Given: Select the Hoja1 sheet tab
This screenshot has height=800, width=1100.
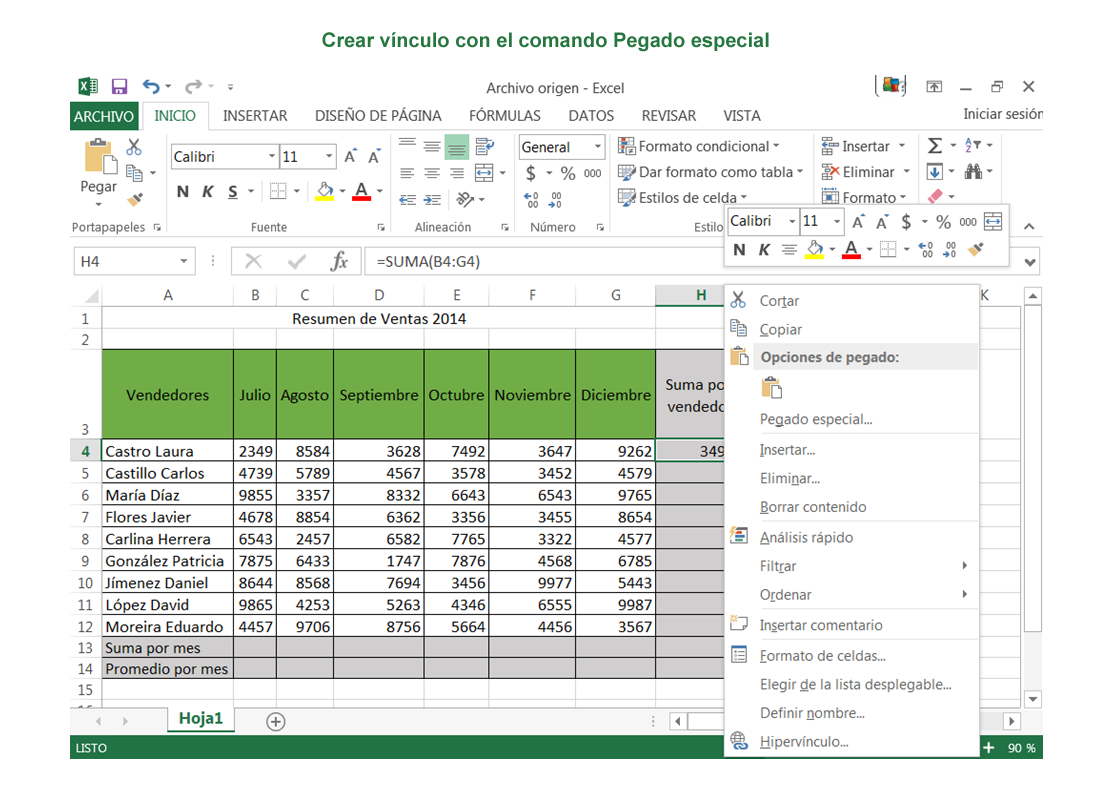Looking at the screenshot, I should point(201,719).
